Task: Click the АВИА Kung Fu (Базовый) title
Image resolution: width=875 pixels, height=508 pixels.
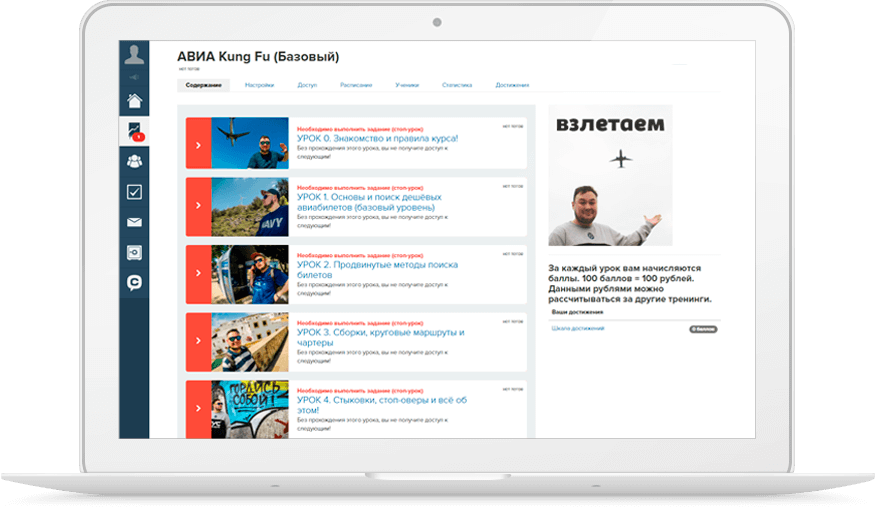Action: click(258, 56)
